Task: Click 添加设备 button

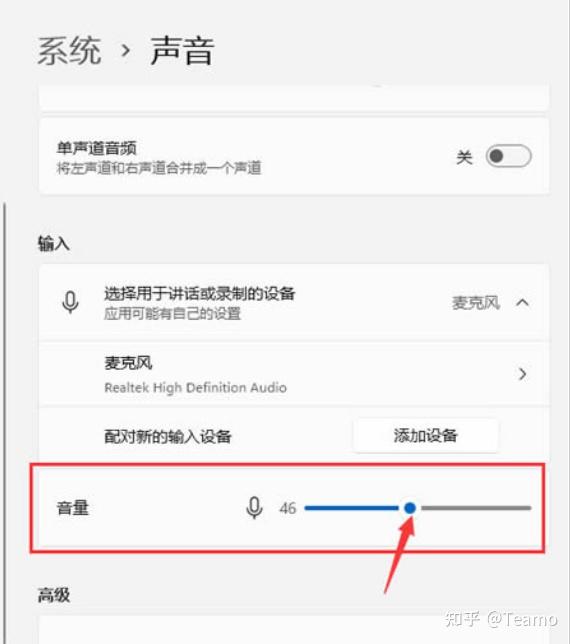Action: tap(426, 435)
